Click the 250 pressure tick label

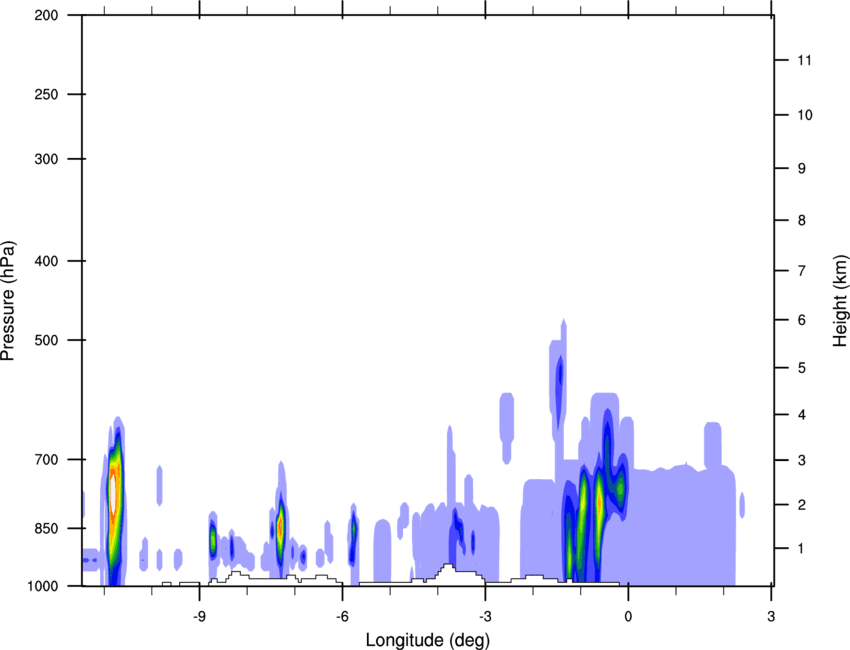pyautogui.click(x=46, y=94)
